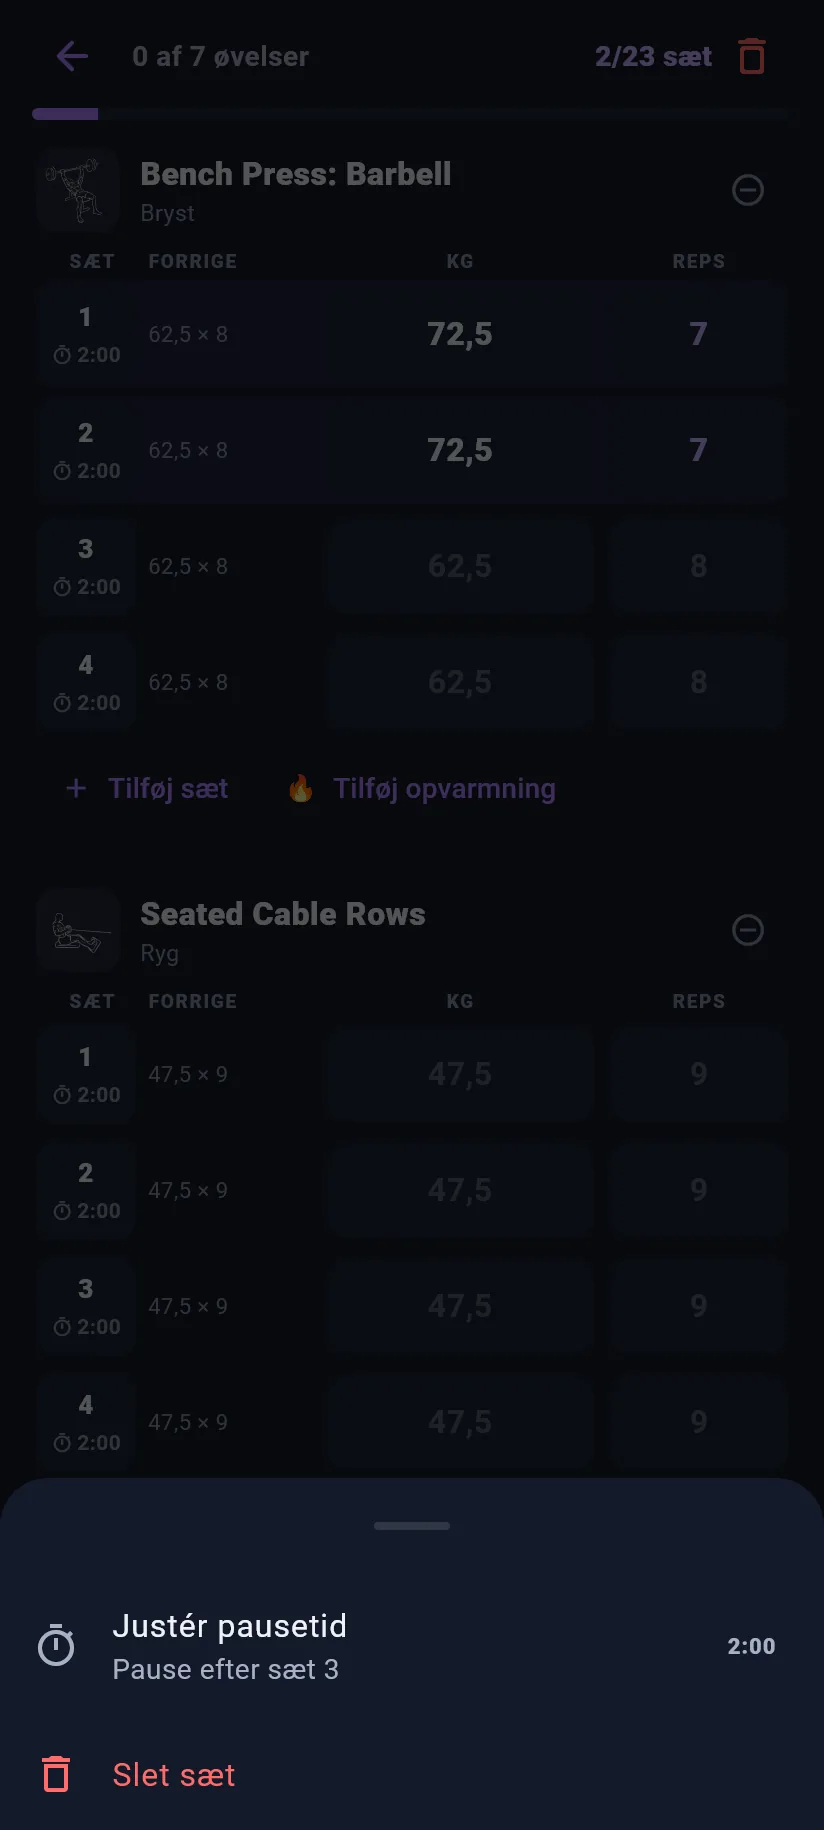Click the red trash icon in header
This screenshot has height=1830, width=824.
(x=752, y=56)
